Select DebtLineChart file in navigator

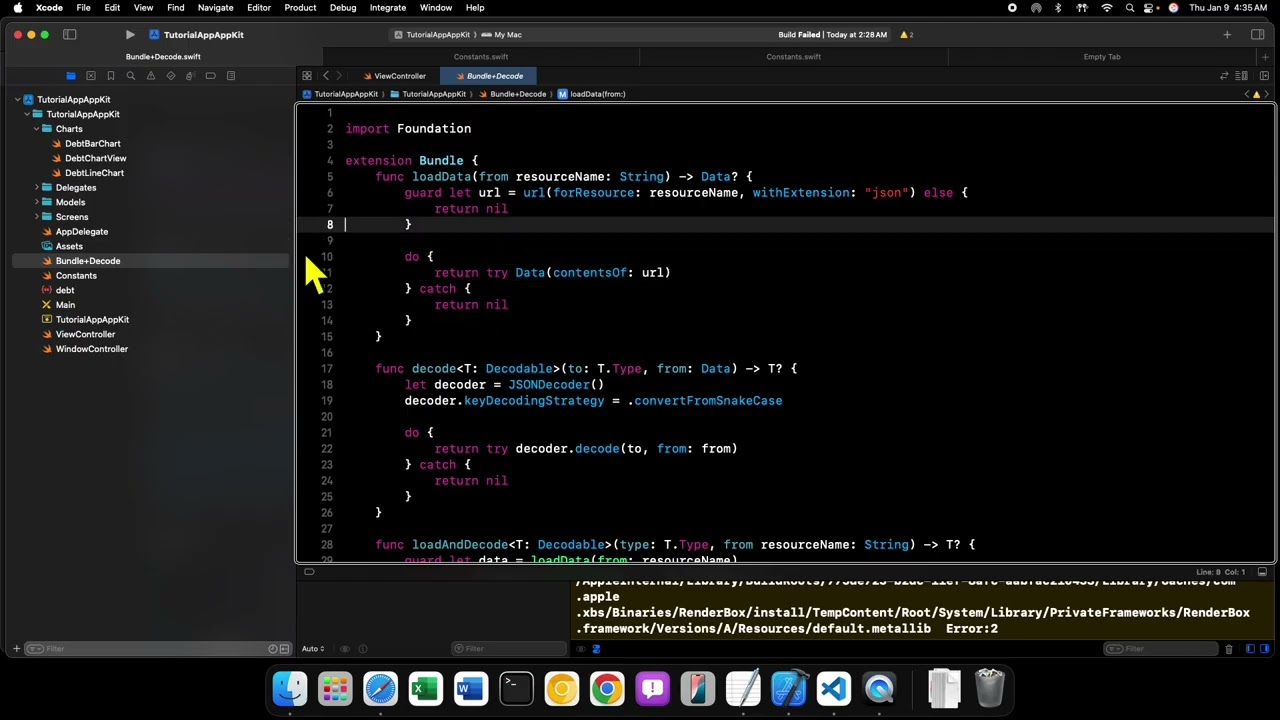tap(94, 173)
